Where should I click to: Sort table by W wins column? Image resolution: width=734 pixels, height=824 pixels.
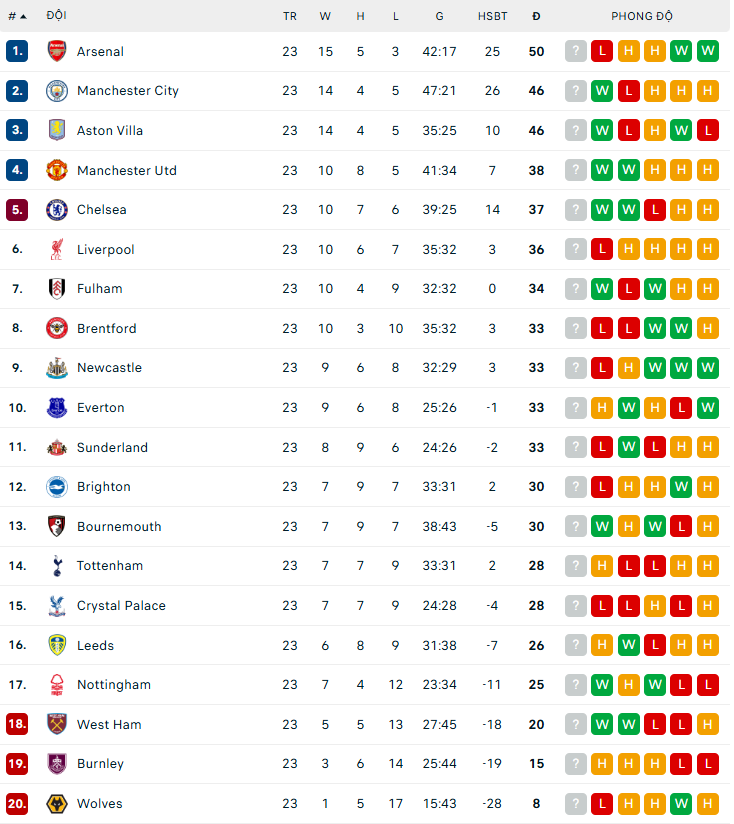[325, 16]
